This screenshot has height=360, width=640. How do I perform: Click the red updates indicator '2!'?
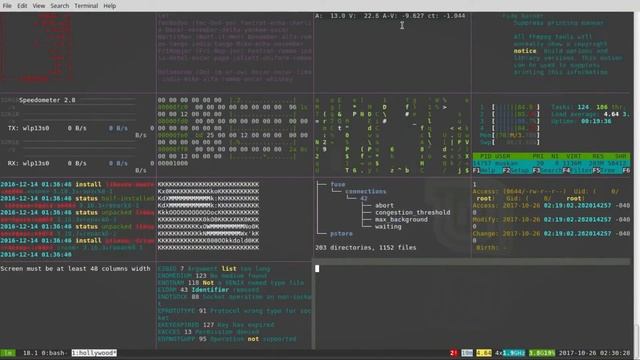453,353
